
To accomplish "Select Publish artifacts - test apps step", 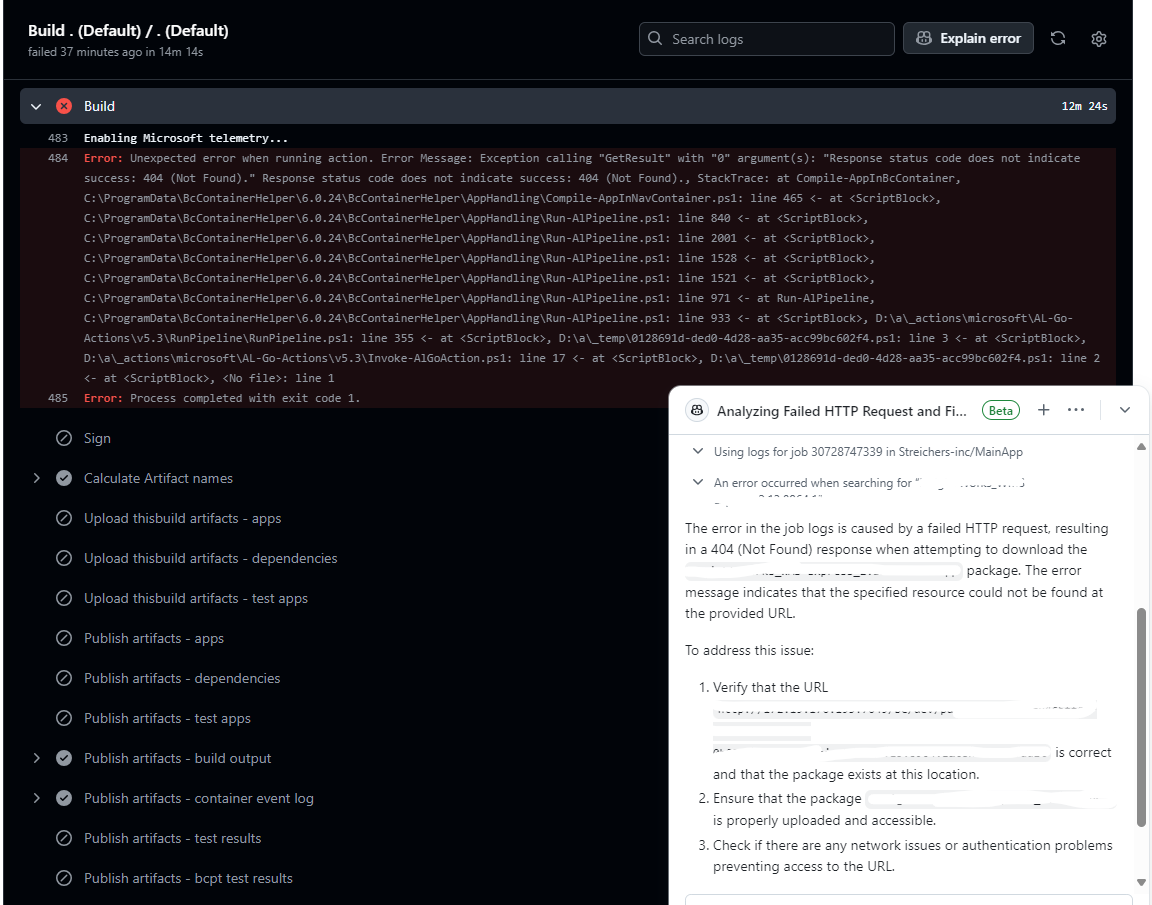I will pyautogui.click(x=167, y=718).
